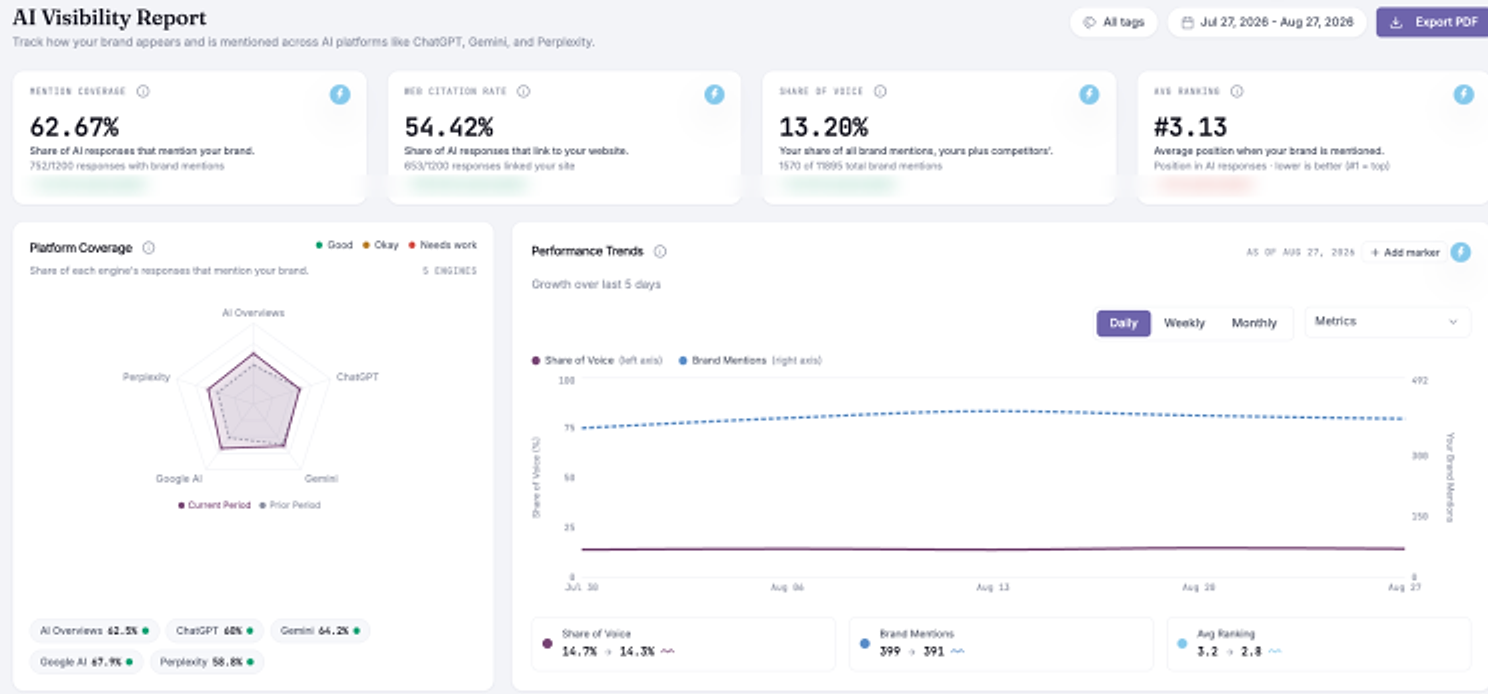Click the tag icon in All tags
Image resolution: width=1488 pixels, height=694 pixels.
point(1090,22)
